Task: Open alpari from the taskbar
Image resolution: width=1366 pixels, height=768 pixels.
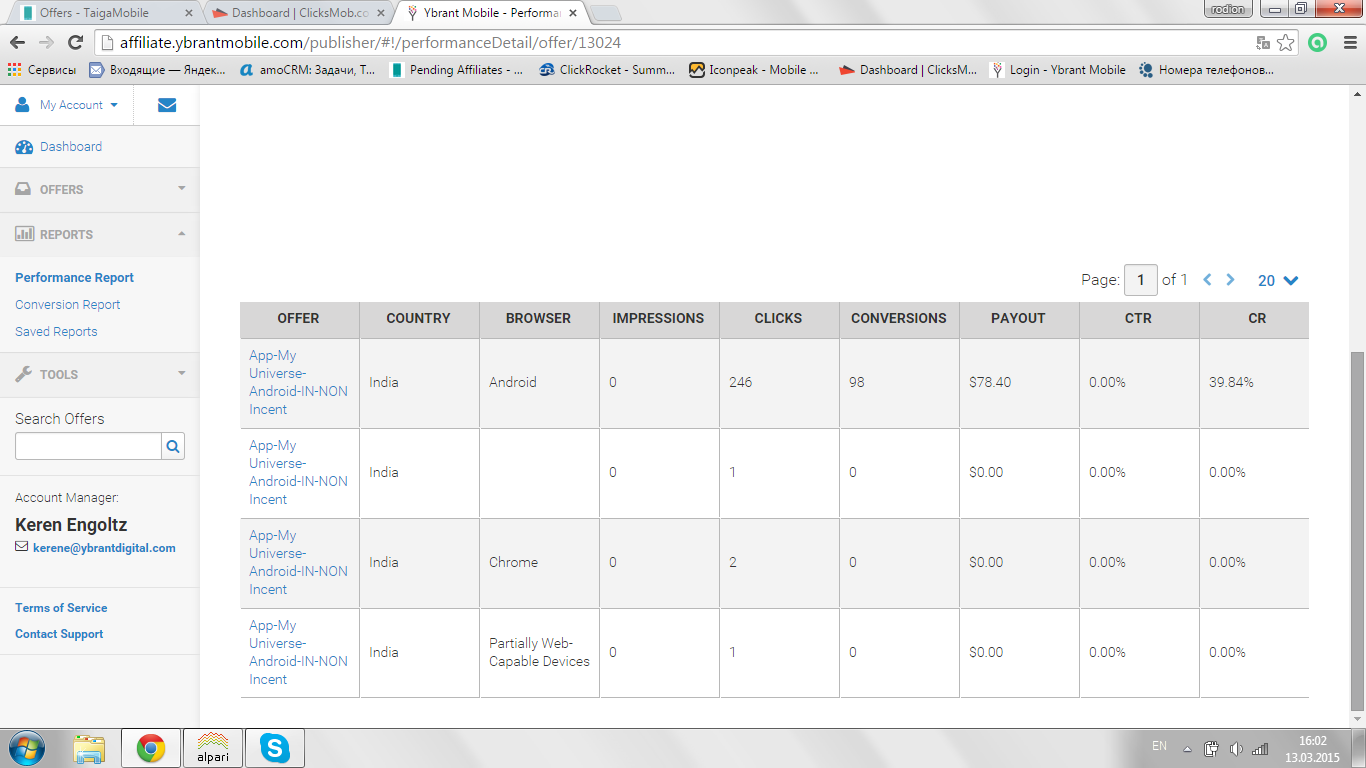Action: 213,748
